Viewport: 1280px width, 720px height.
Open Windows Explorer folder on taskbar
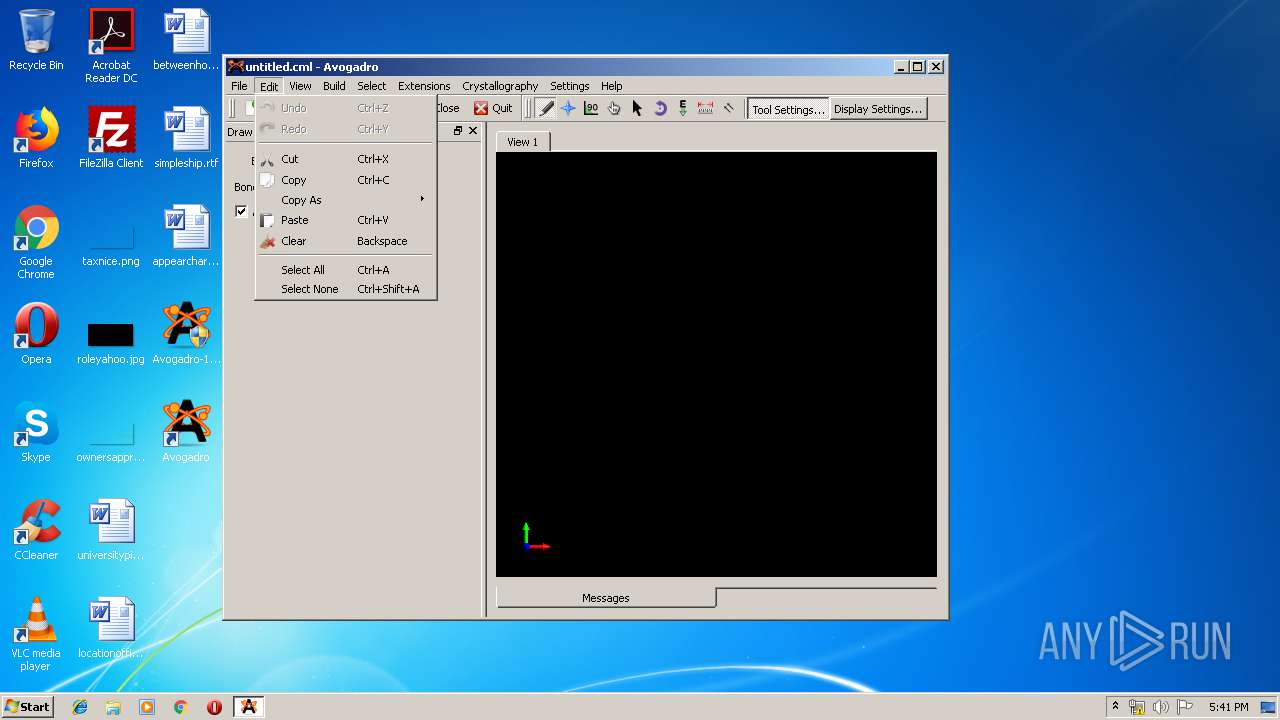pos(113,707)
